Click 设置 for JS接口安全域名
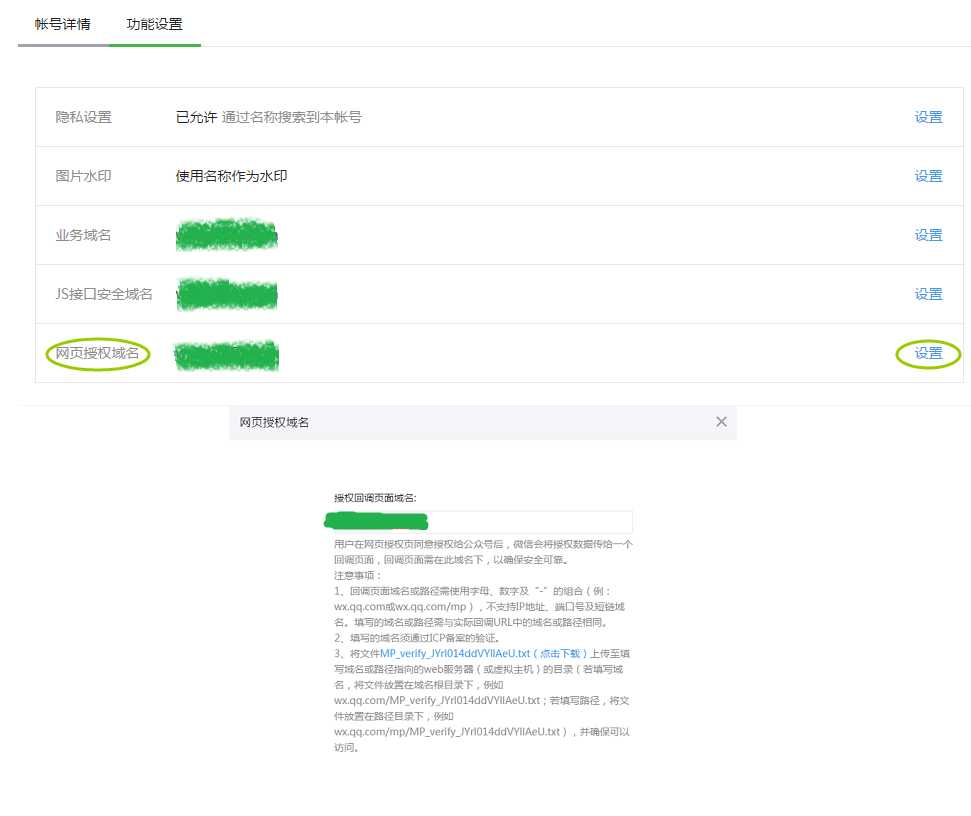This screenshot has height=816, width=971. [927, 293]
